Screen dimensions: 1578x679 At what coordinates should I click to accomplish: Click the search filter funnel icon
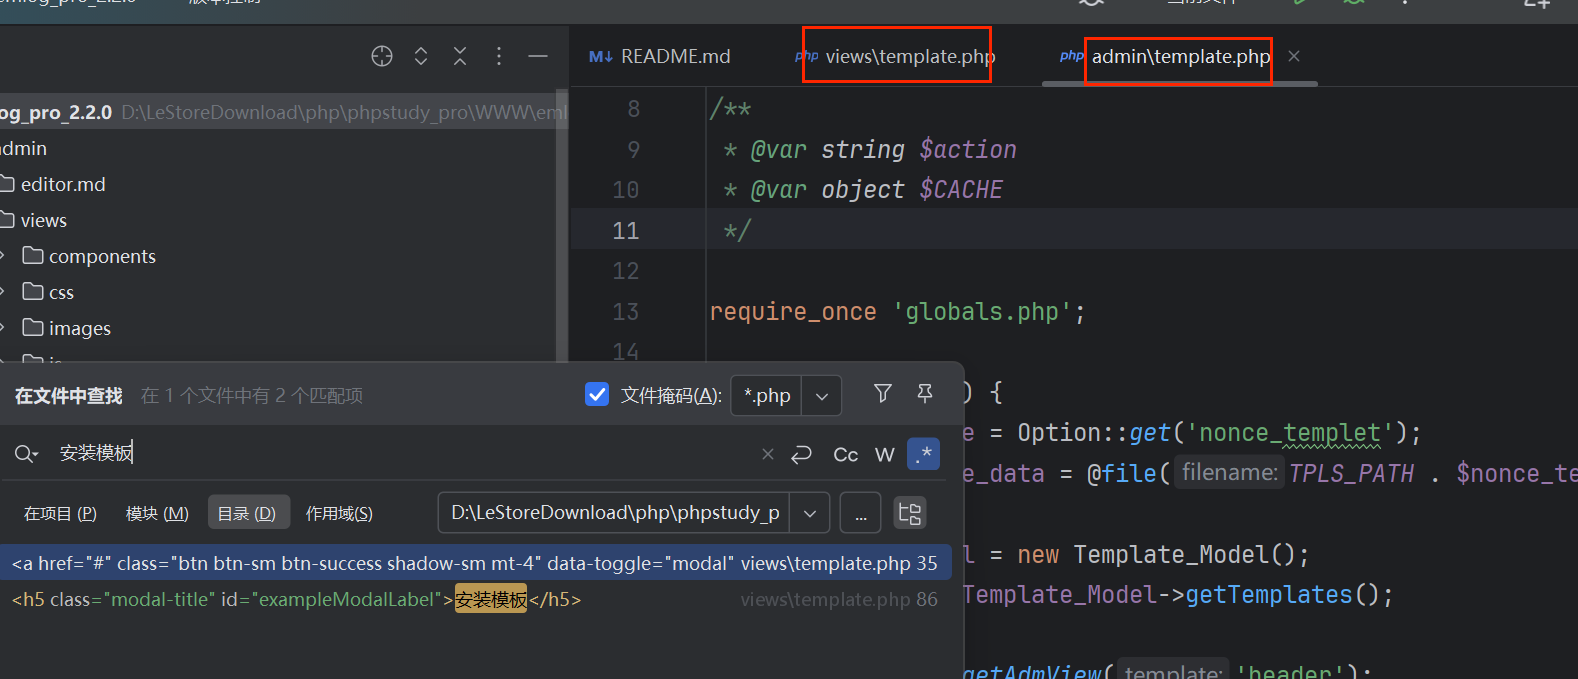point(882,394)
